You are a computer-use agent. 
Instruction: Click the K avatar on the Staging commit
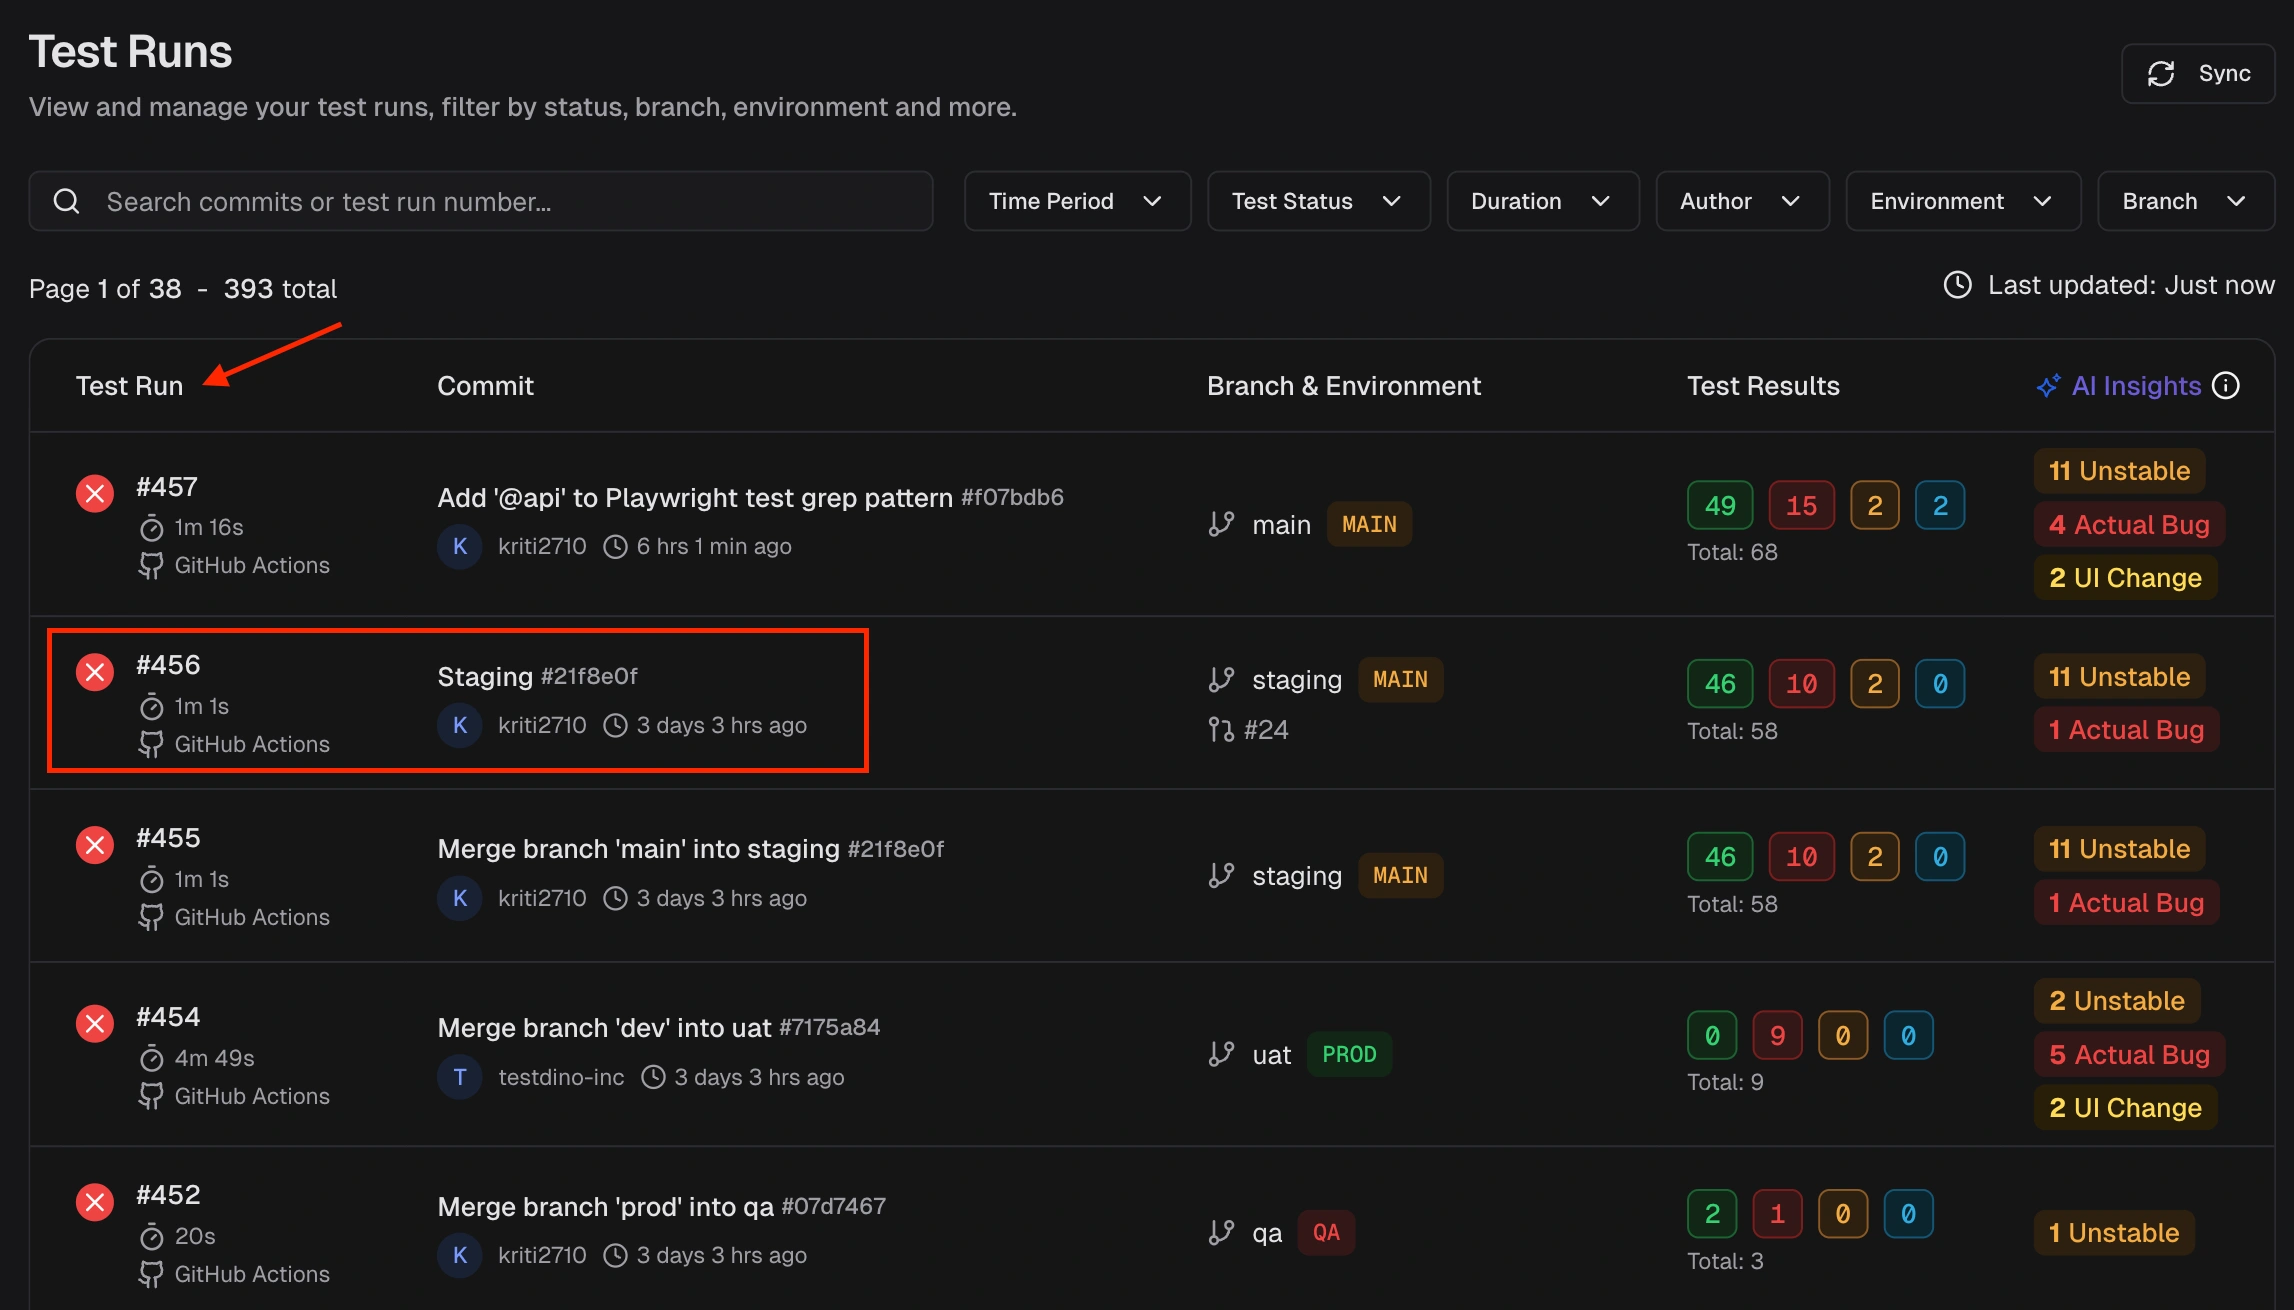[x=460, y=725]
